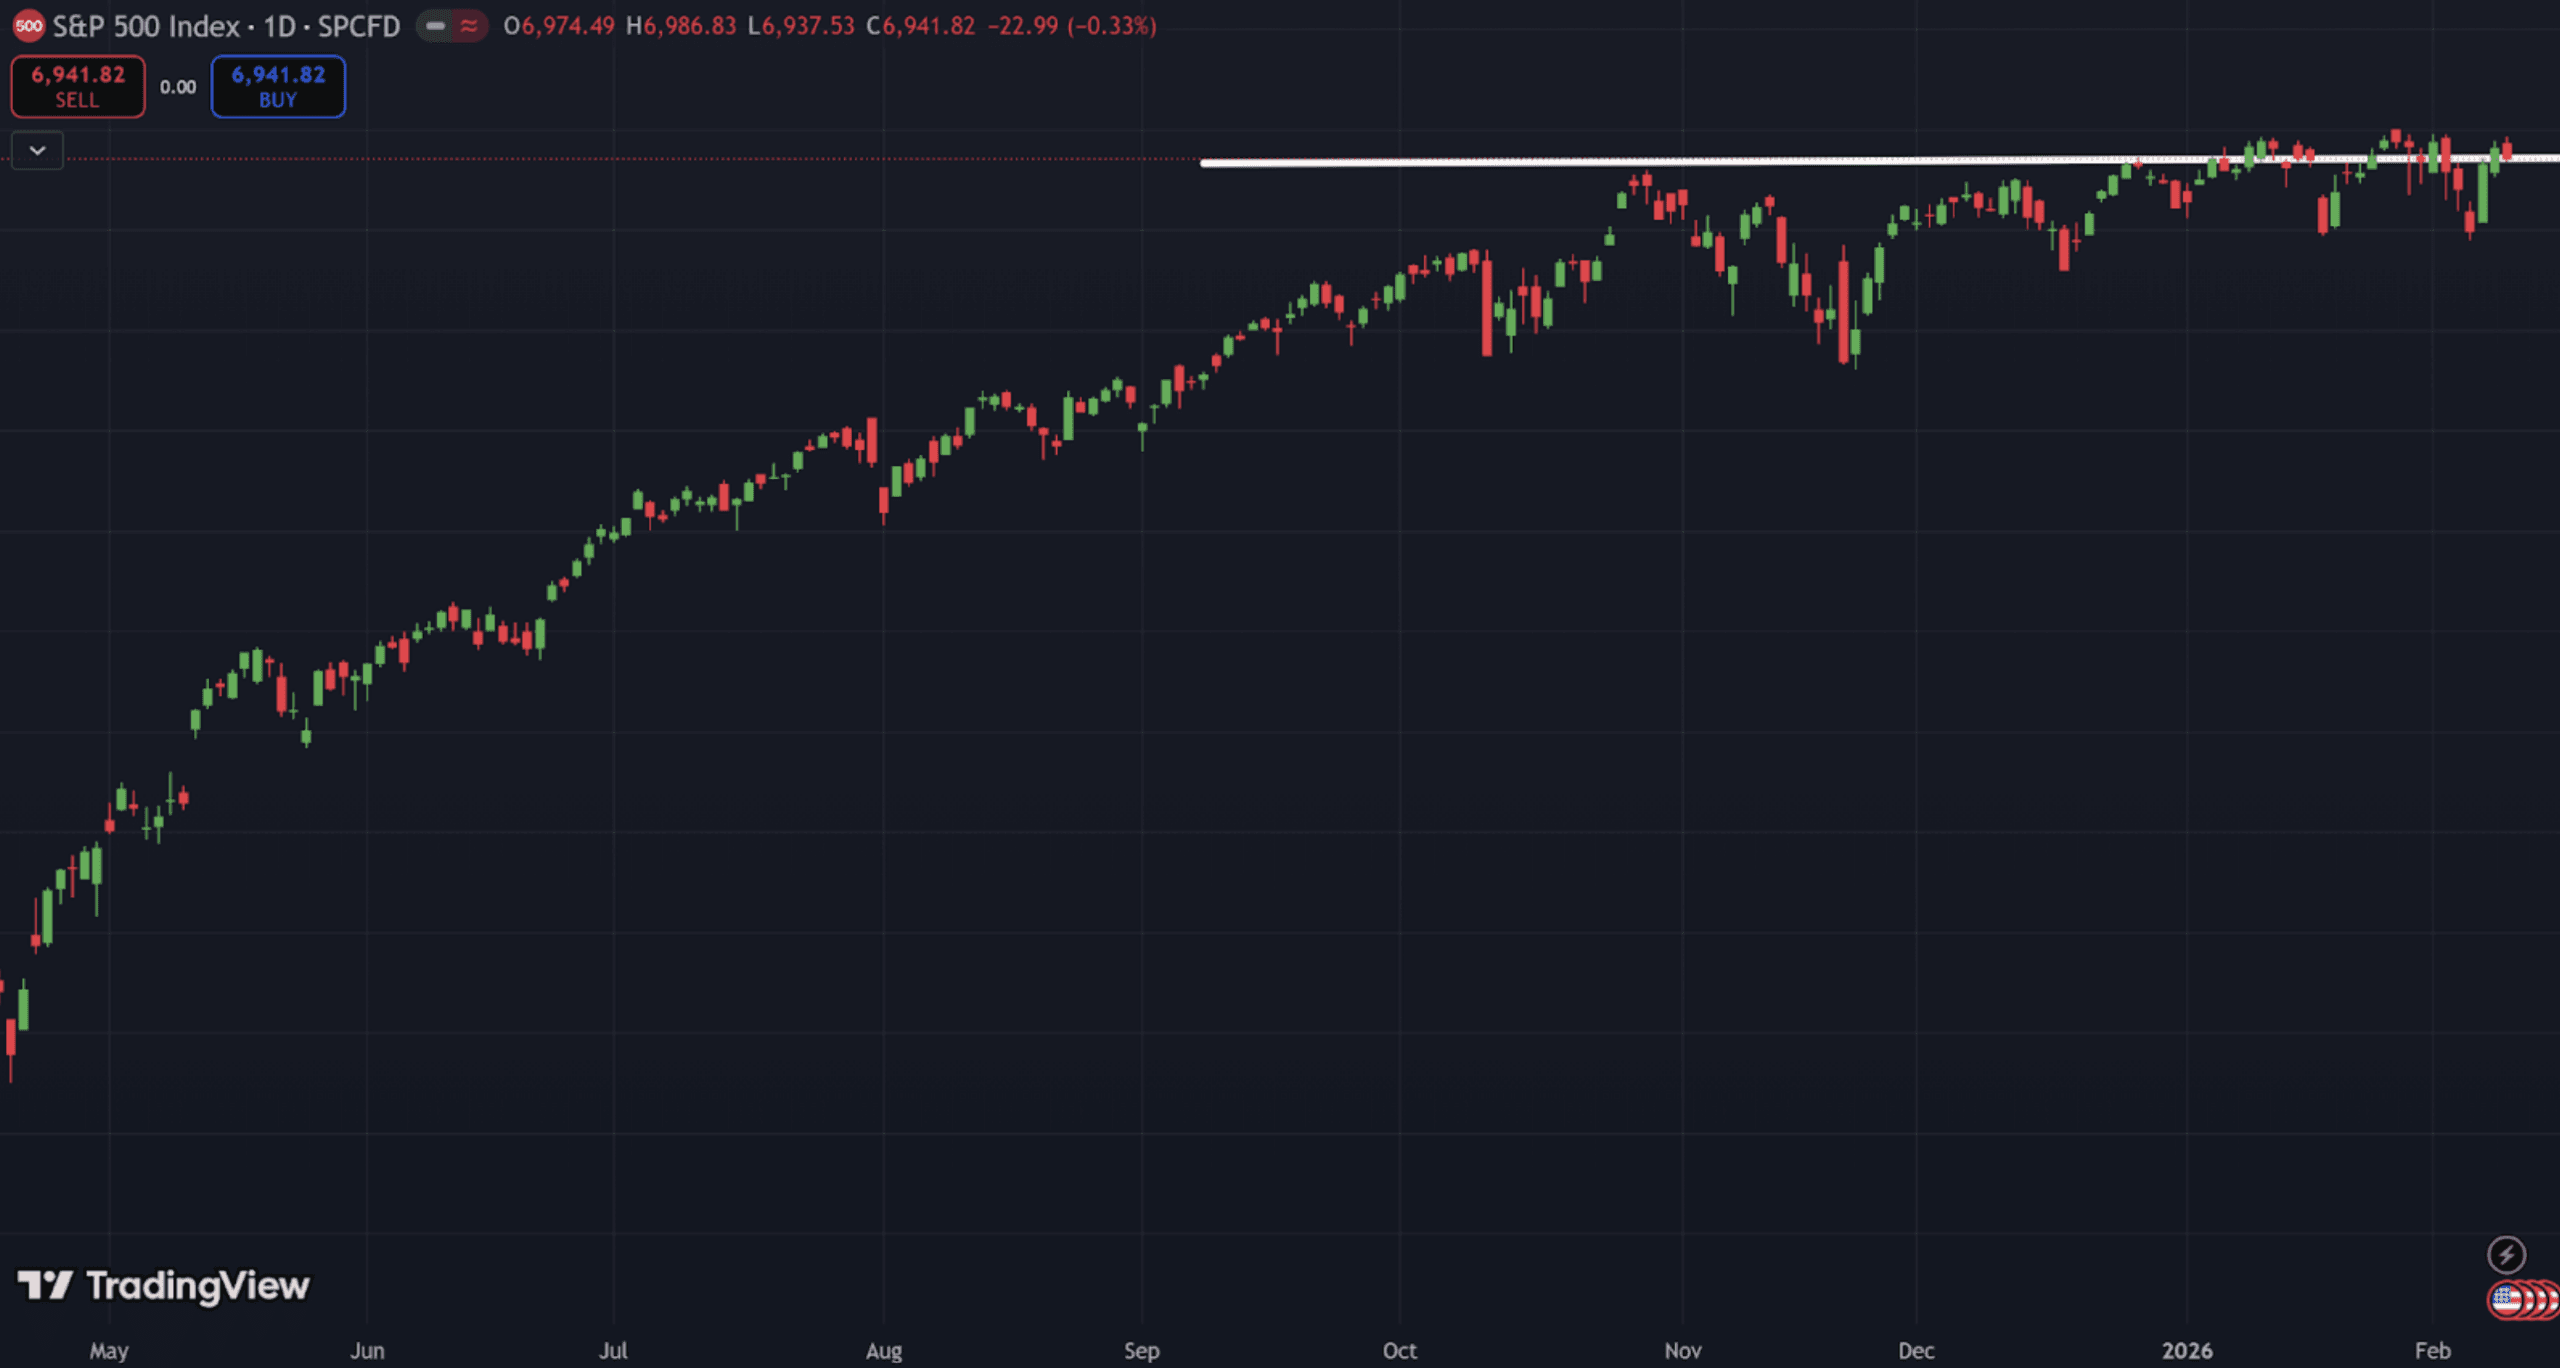Click the 2026 label on the time axis

click(2186, 1350)
